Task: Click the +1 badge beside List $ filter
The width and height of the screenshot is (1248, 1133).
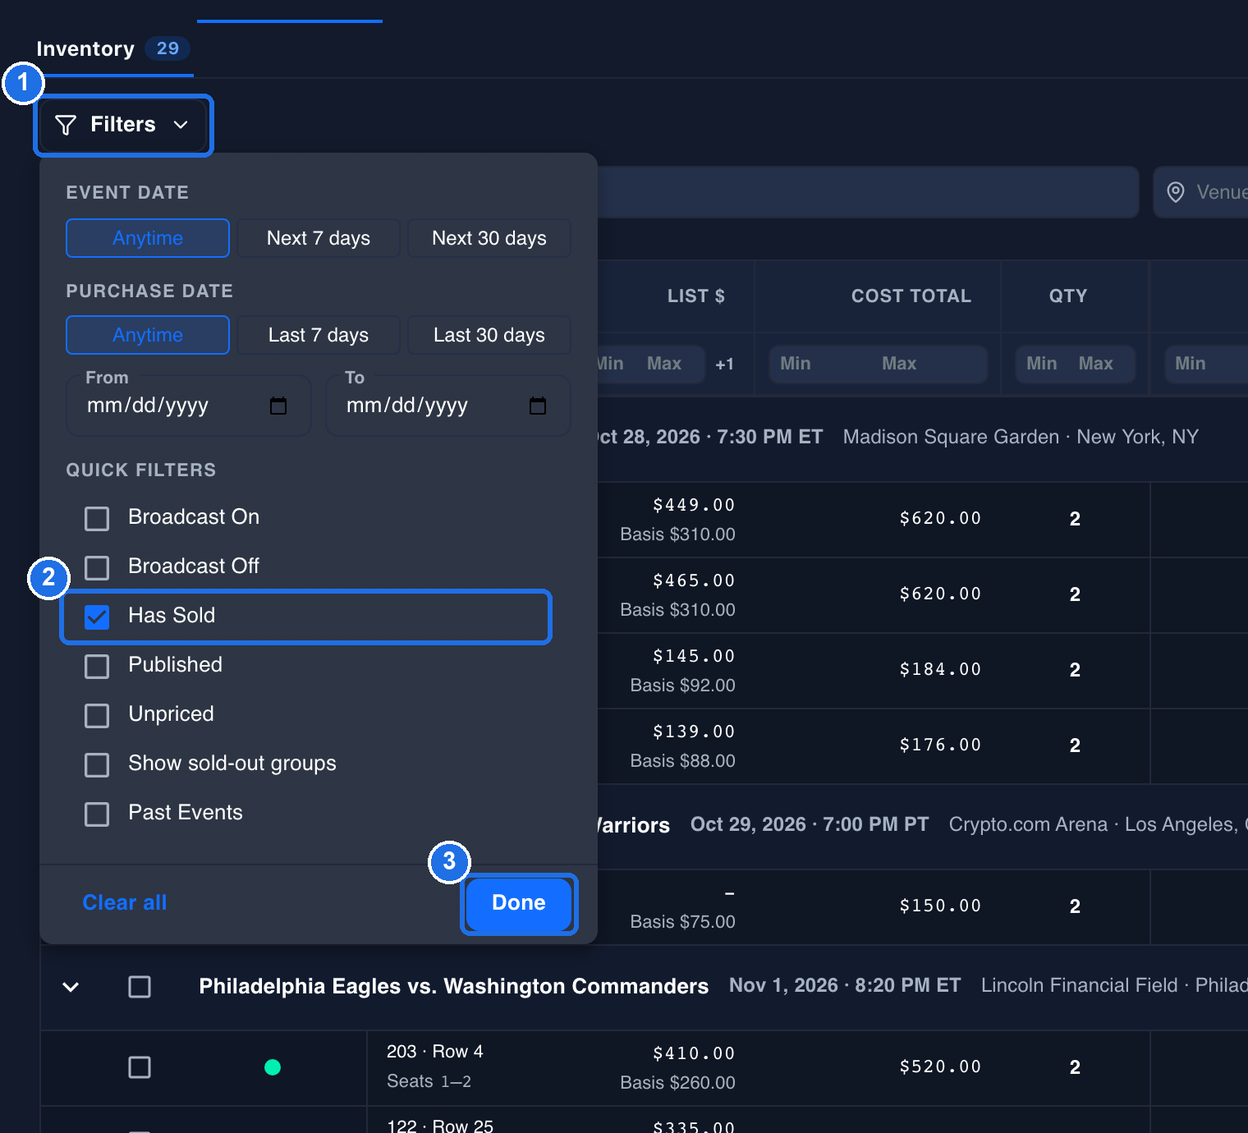Action: pyautogui.click(x=725, y=364)
